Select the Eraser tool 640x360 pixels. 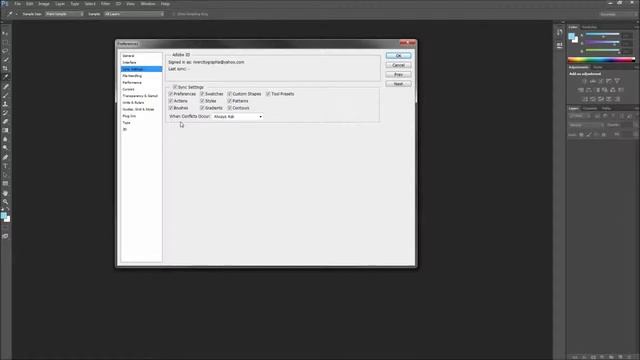coord(5,122)
